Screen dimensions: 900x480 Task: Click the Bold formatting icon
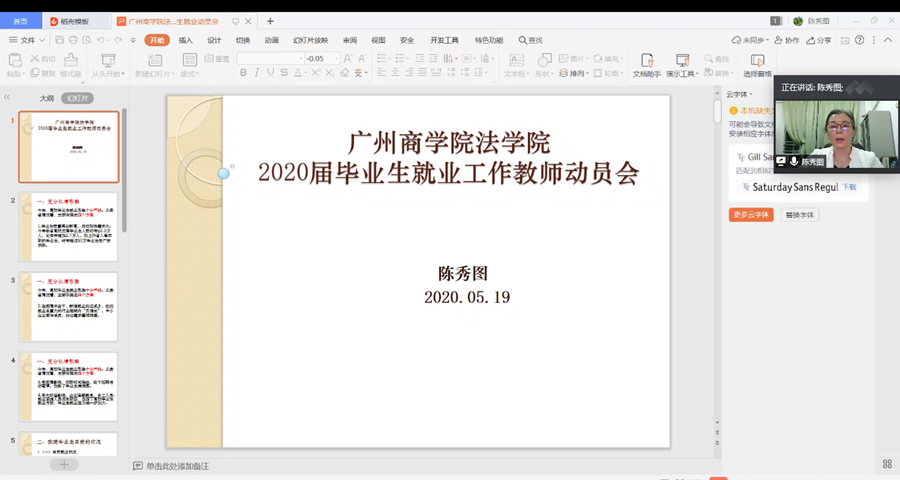coord(243,73)
